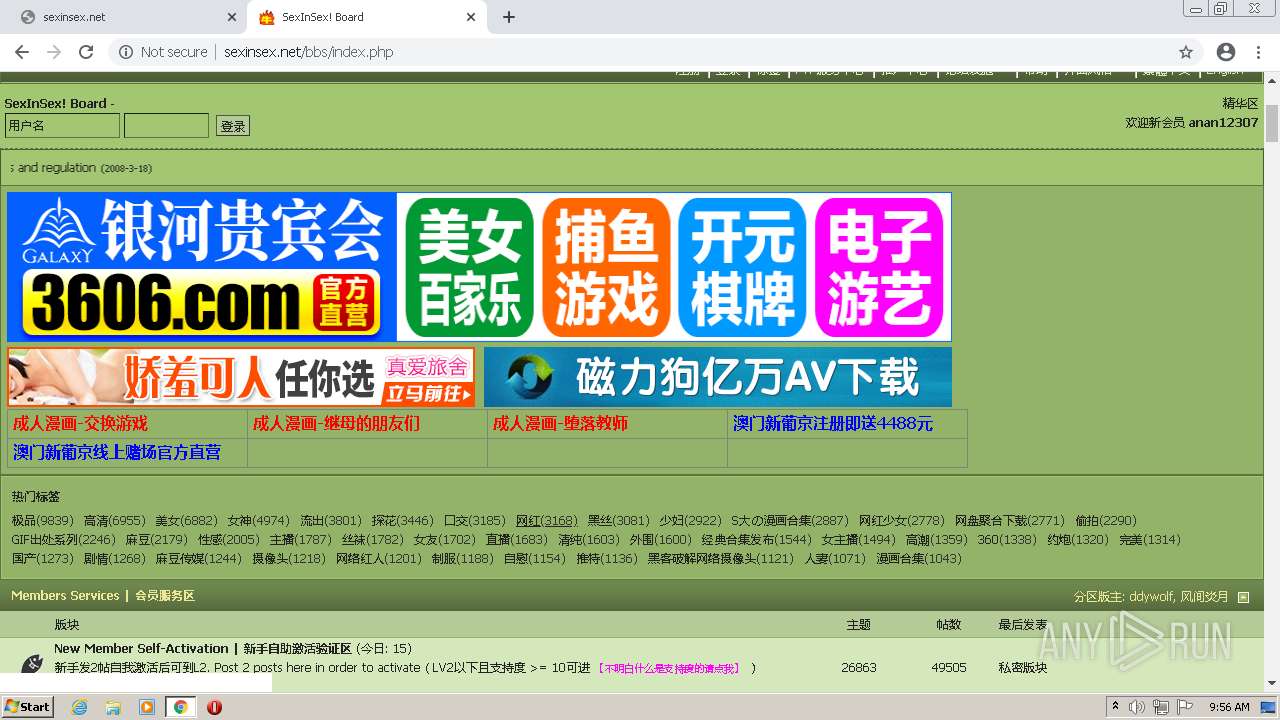
Task: Open the 精华区 link
Action: tap(1240, 103)
